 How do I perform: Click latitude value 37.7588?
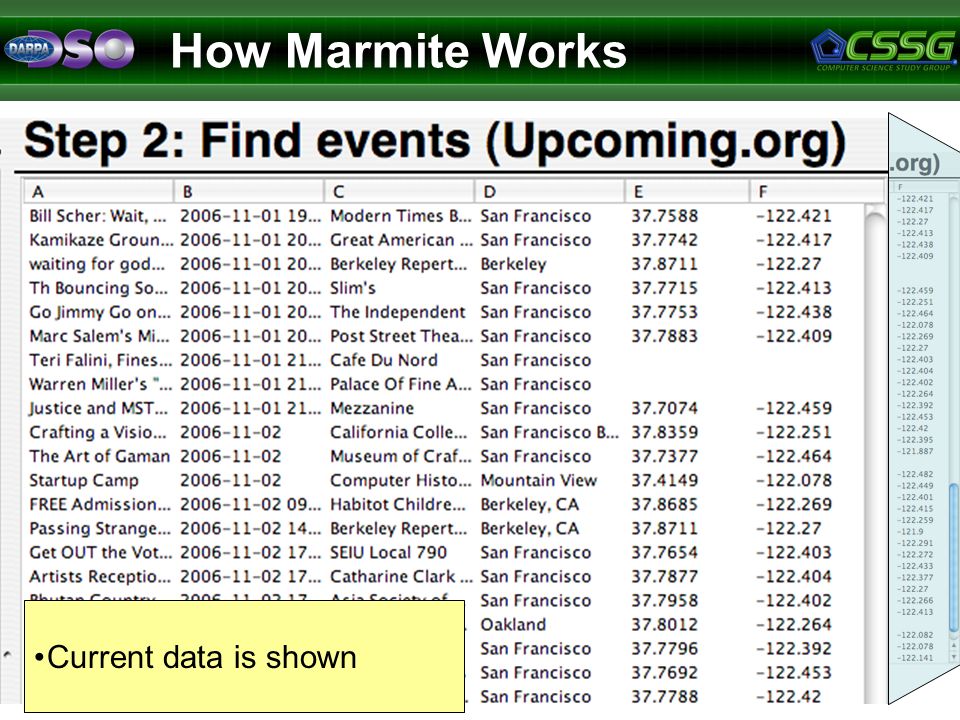664,216
